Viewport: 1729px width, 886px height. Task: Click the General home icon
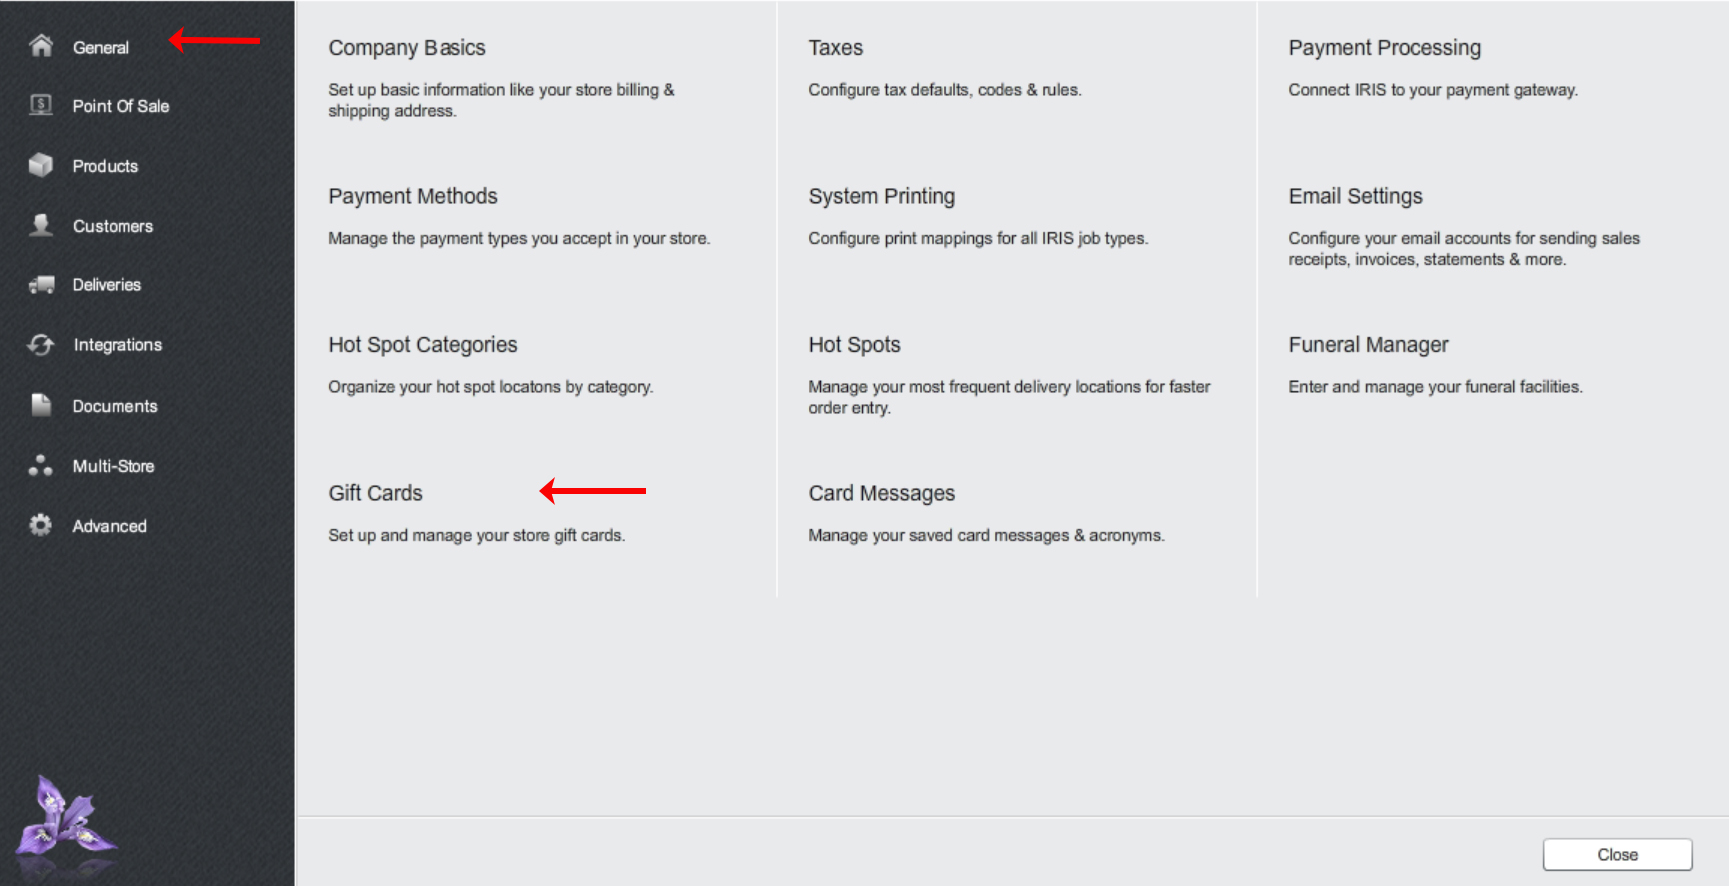tap(41, 46)
